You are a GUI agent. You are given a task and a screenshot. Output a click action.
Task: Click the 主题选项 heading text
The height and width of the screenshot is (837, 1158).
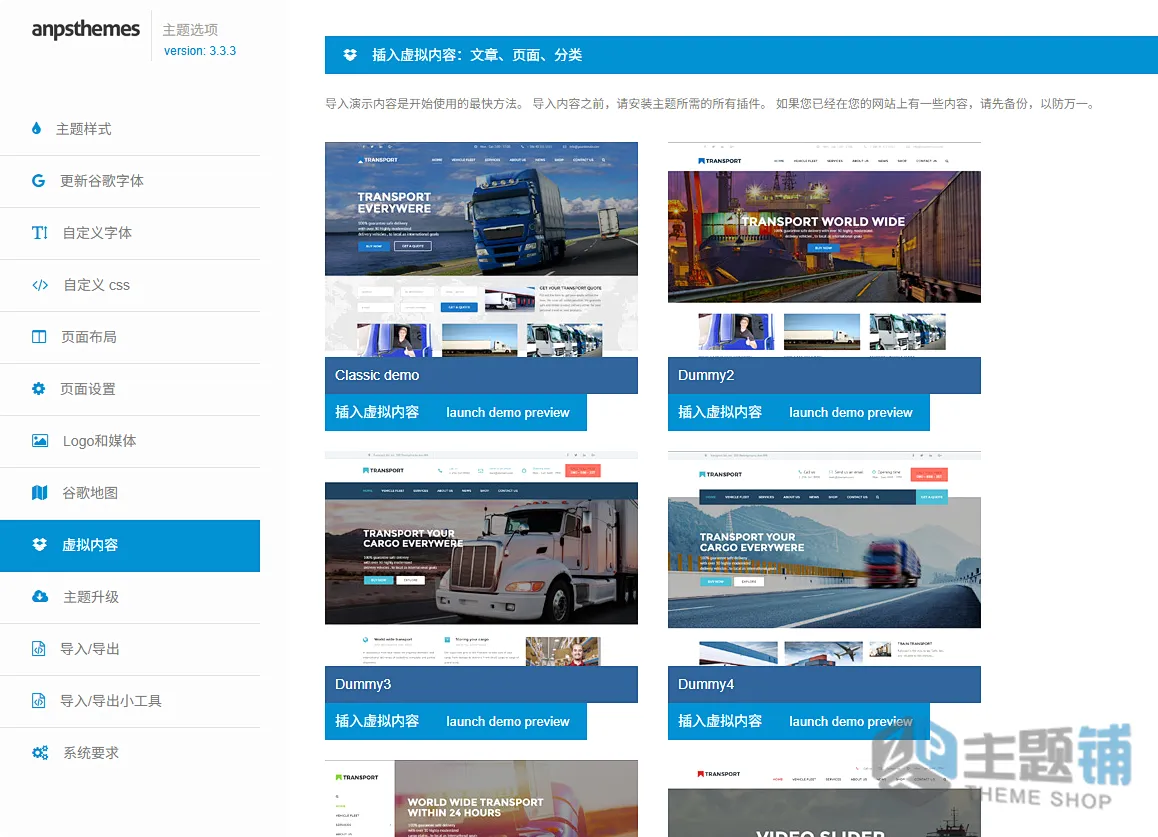(190, 30)
